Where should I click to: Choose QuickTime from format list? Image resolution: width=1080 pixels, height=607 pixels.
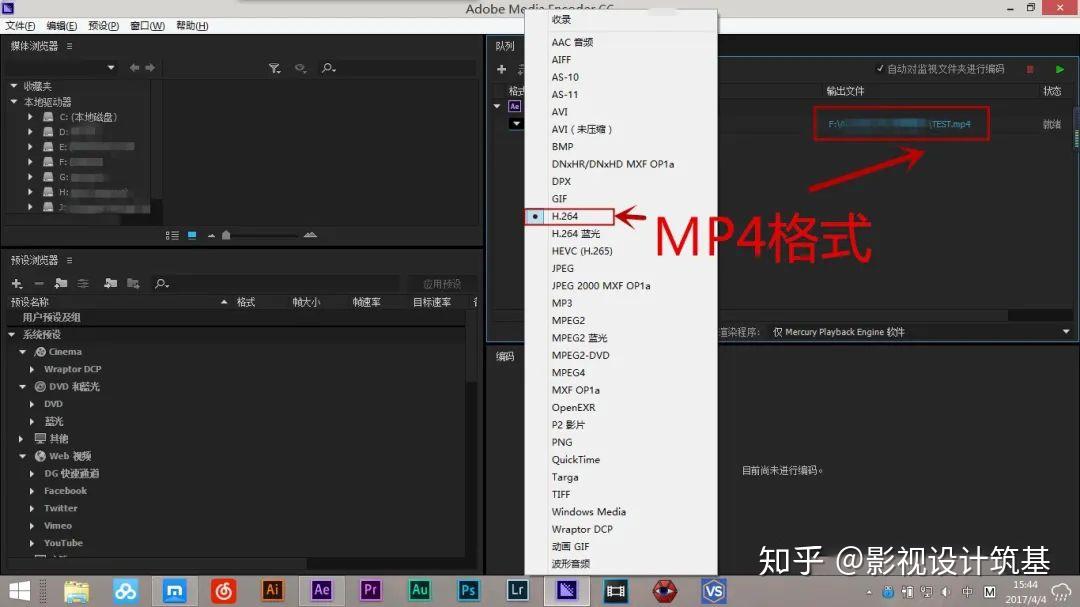pyautogui.click(x=576, y=460)
